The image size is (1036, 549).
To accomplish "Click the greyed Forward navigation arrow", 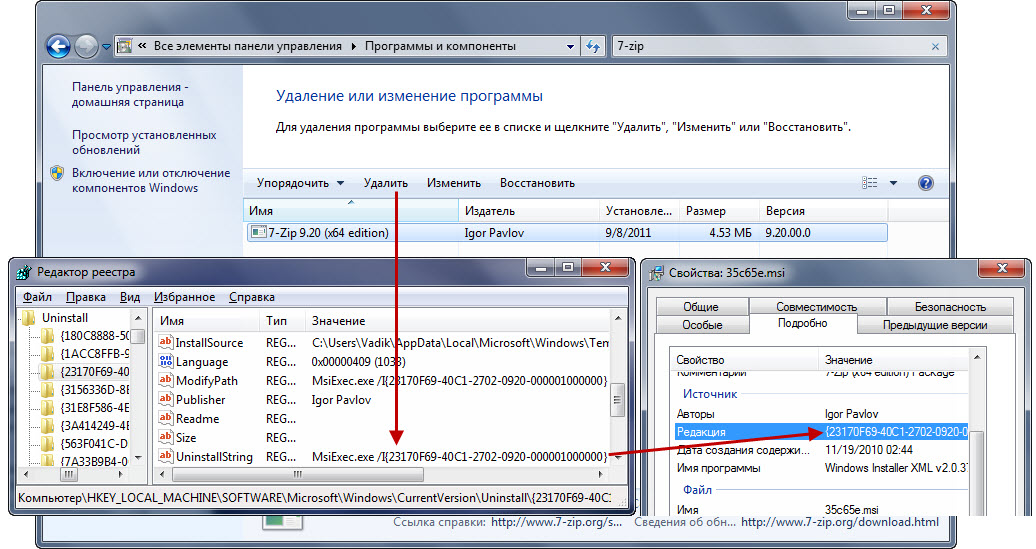I will pos(86,46).
